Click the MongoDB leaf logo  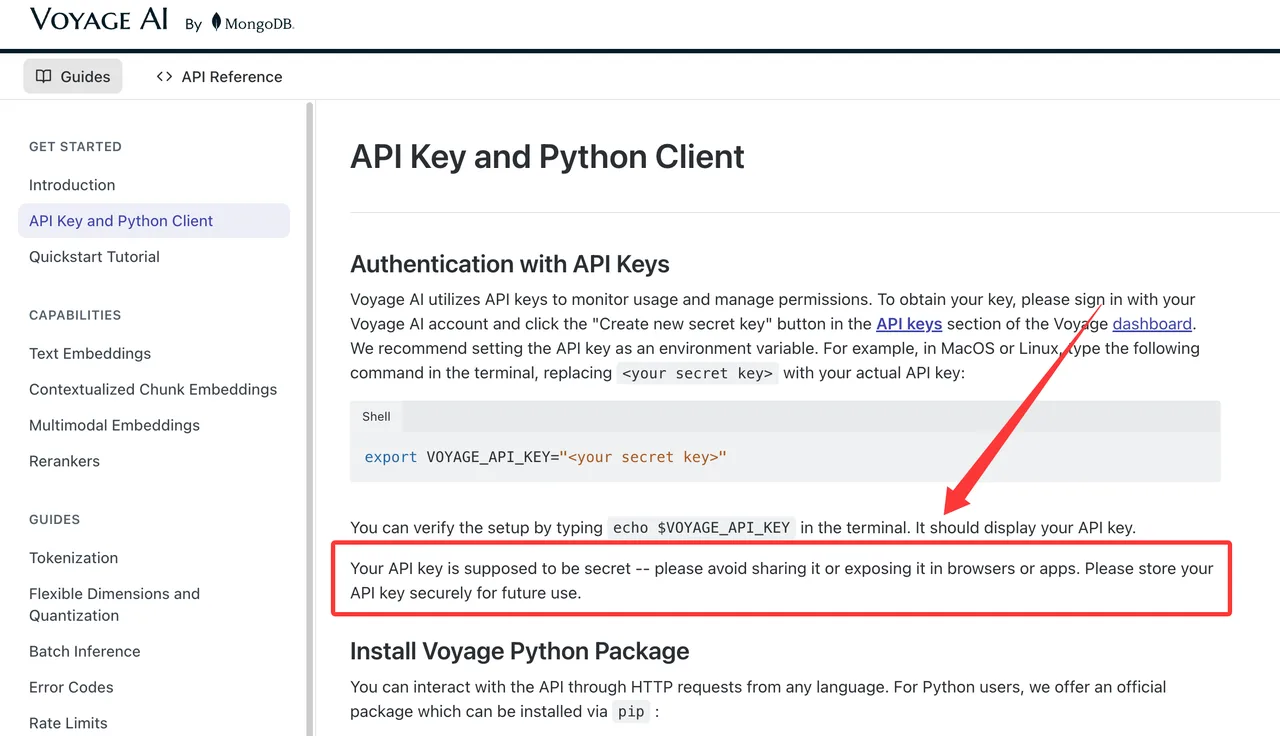[x=215, y=23]
